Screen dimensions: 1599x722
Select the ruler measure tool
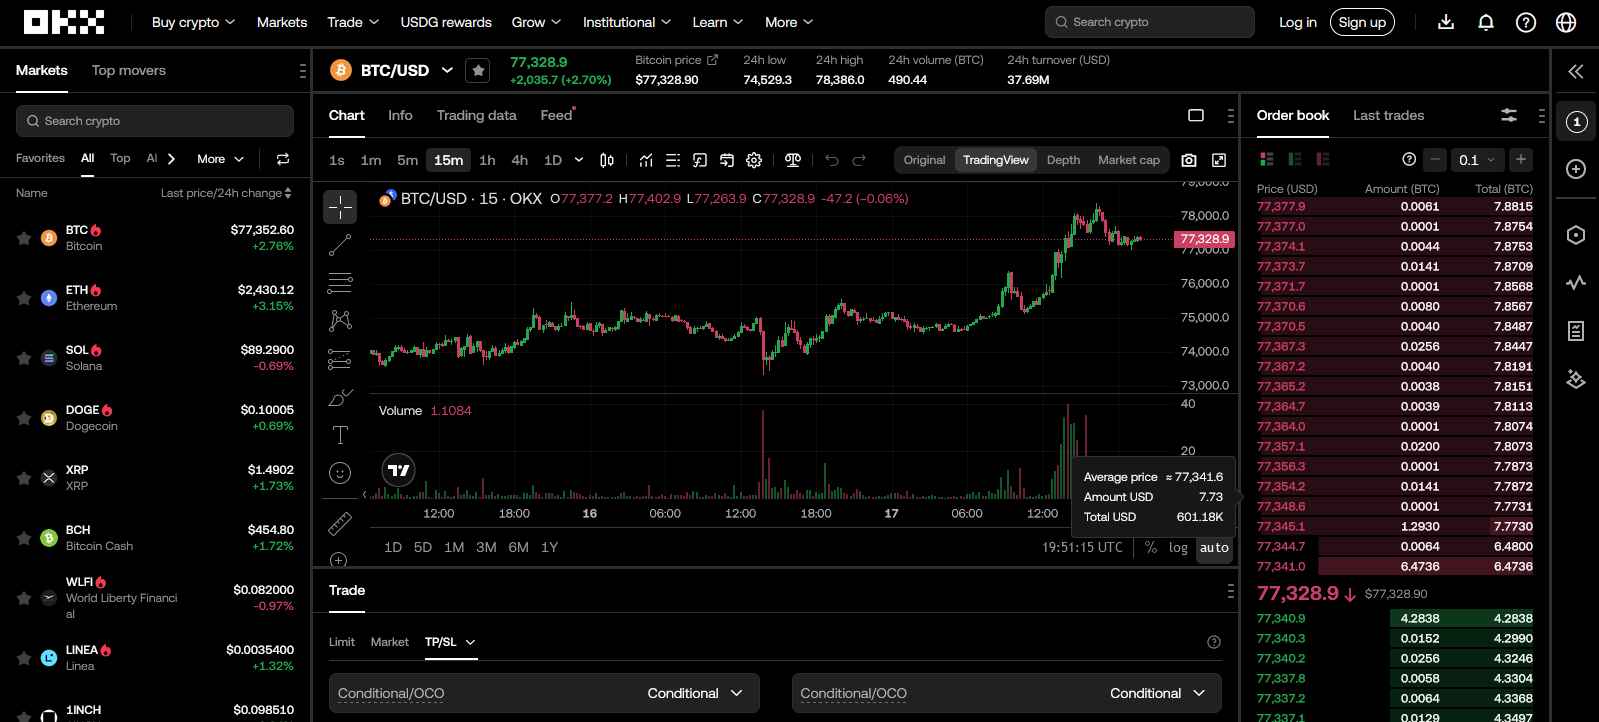click(x=340, y=523)
